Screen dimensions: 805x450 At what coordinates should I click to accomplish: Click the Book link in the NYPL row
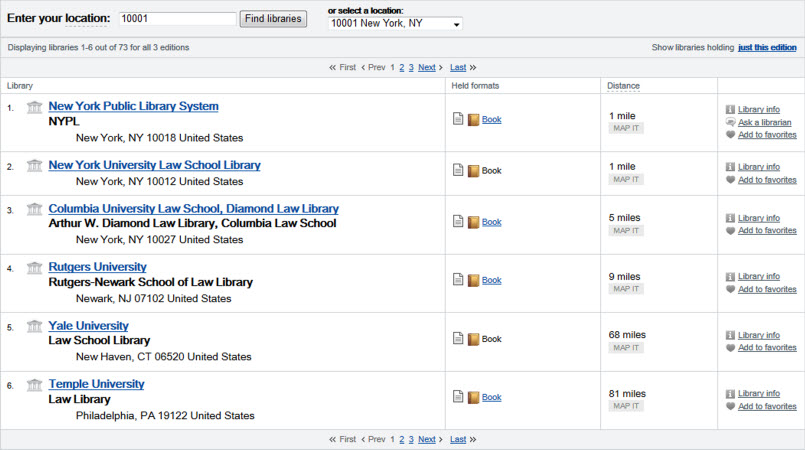(491, 120)
